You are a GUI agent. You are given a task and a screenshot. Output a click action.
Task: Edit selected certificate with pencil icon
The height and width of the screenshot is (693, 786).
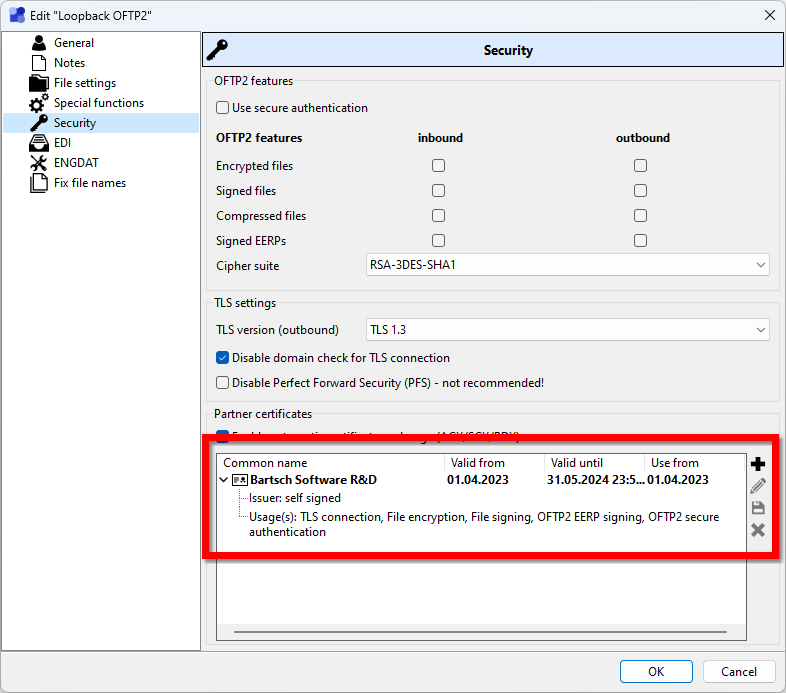(758, 485)
